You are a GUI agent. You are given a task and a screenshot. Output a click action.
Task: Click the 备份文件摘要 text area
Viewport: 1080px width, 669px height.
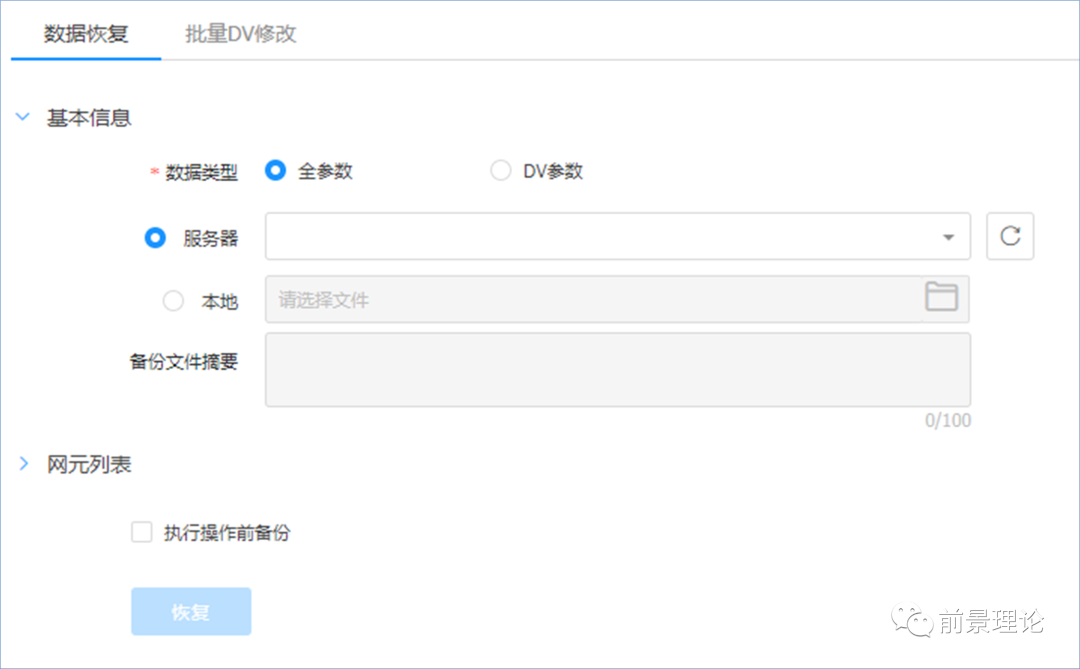(617, 370)
